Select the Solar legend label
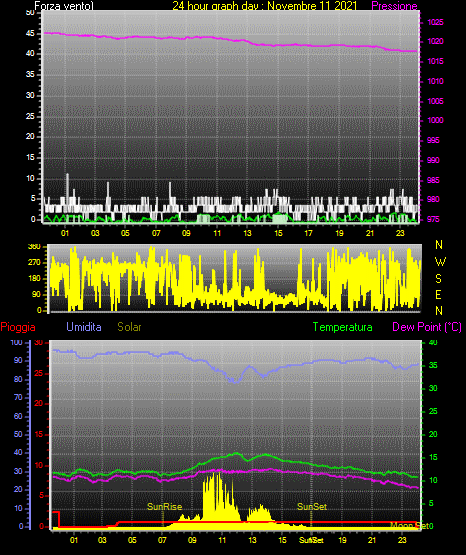The width and height of the screenshot is (466, 555). point(129,327)
